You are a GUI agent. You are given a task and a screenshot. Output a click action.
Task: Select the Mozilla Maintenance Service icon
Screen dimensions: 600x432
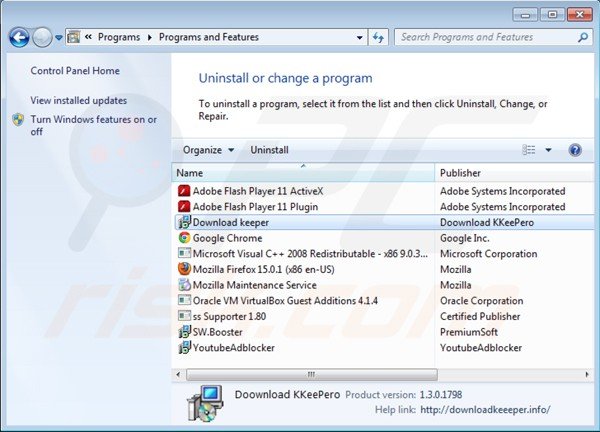coord(184,285)
